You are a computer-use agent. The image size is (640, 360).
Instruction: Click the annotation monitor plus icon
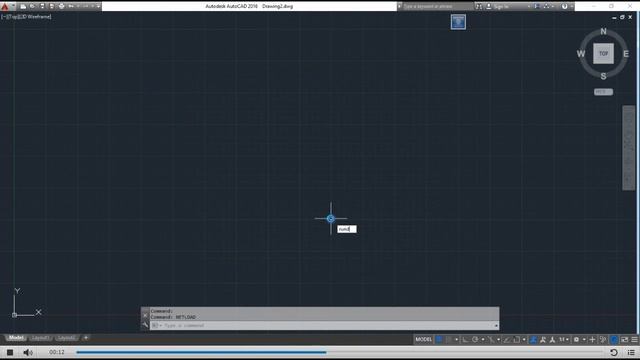pos(592,339)
